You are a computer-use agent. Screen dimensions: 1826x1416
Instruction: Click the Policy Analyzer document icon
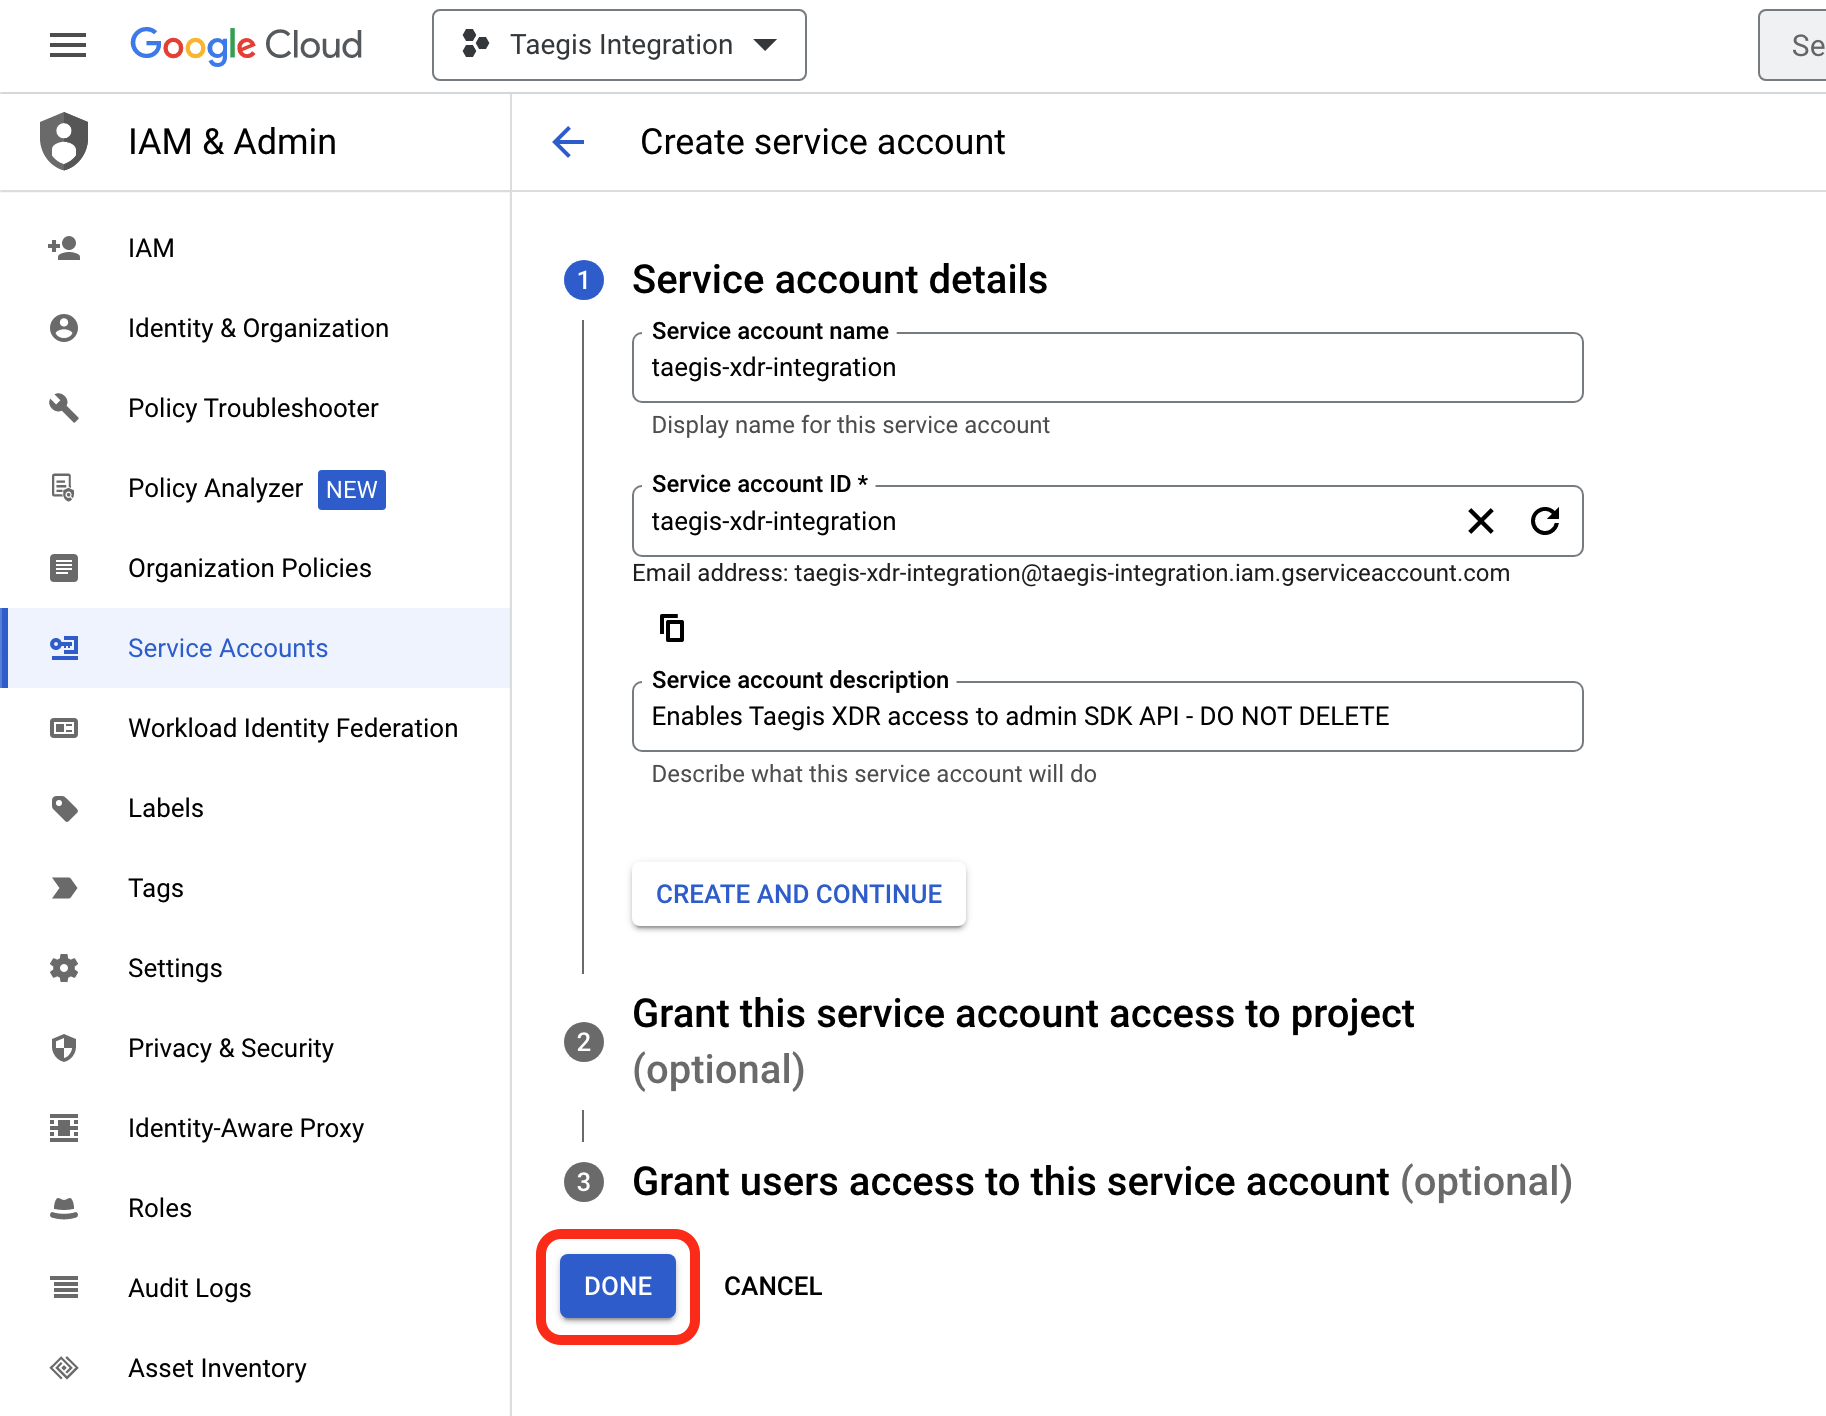tap(64, 488)
